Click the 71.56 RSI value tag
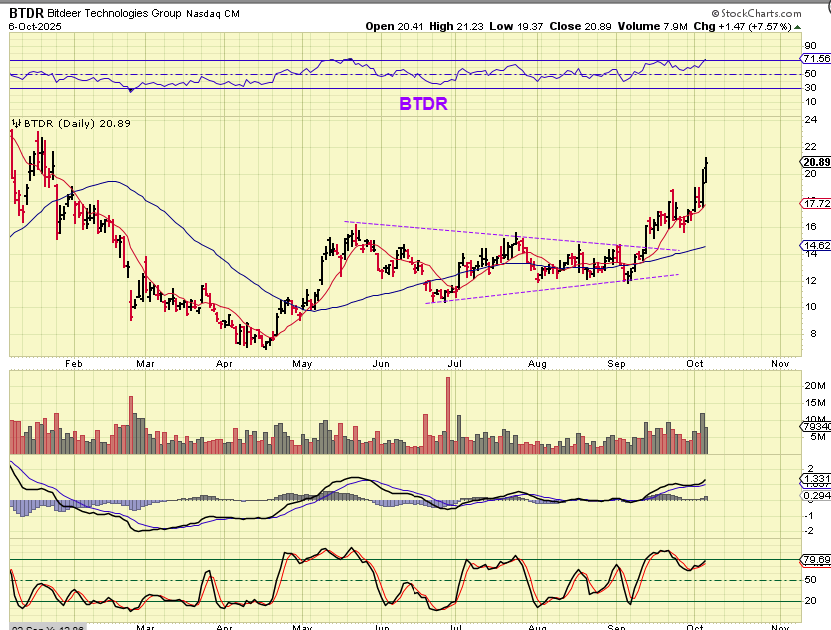The image size is (831, 630). click(x=816, y=60)
